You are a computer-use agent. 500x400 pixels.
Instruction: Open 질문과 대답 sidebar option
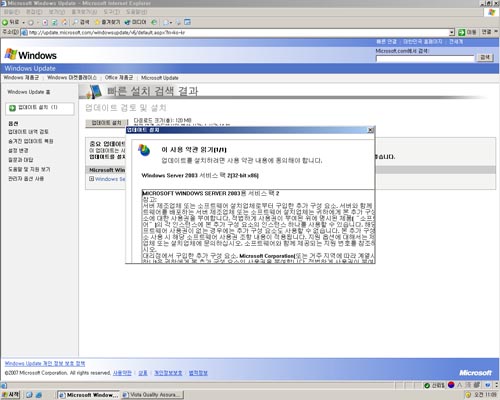pyautogui.click(x=21, y=160)
